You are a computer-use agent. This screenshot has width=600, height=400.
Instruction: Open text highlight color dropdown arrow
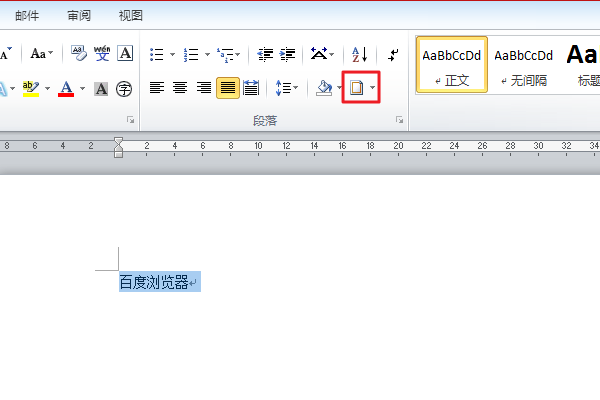tap(47, 89)
